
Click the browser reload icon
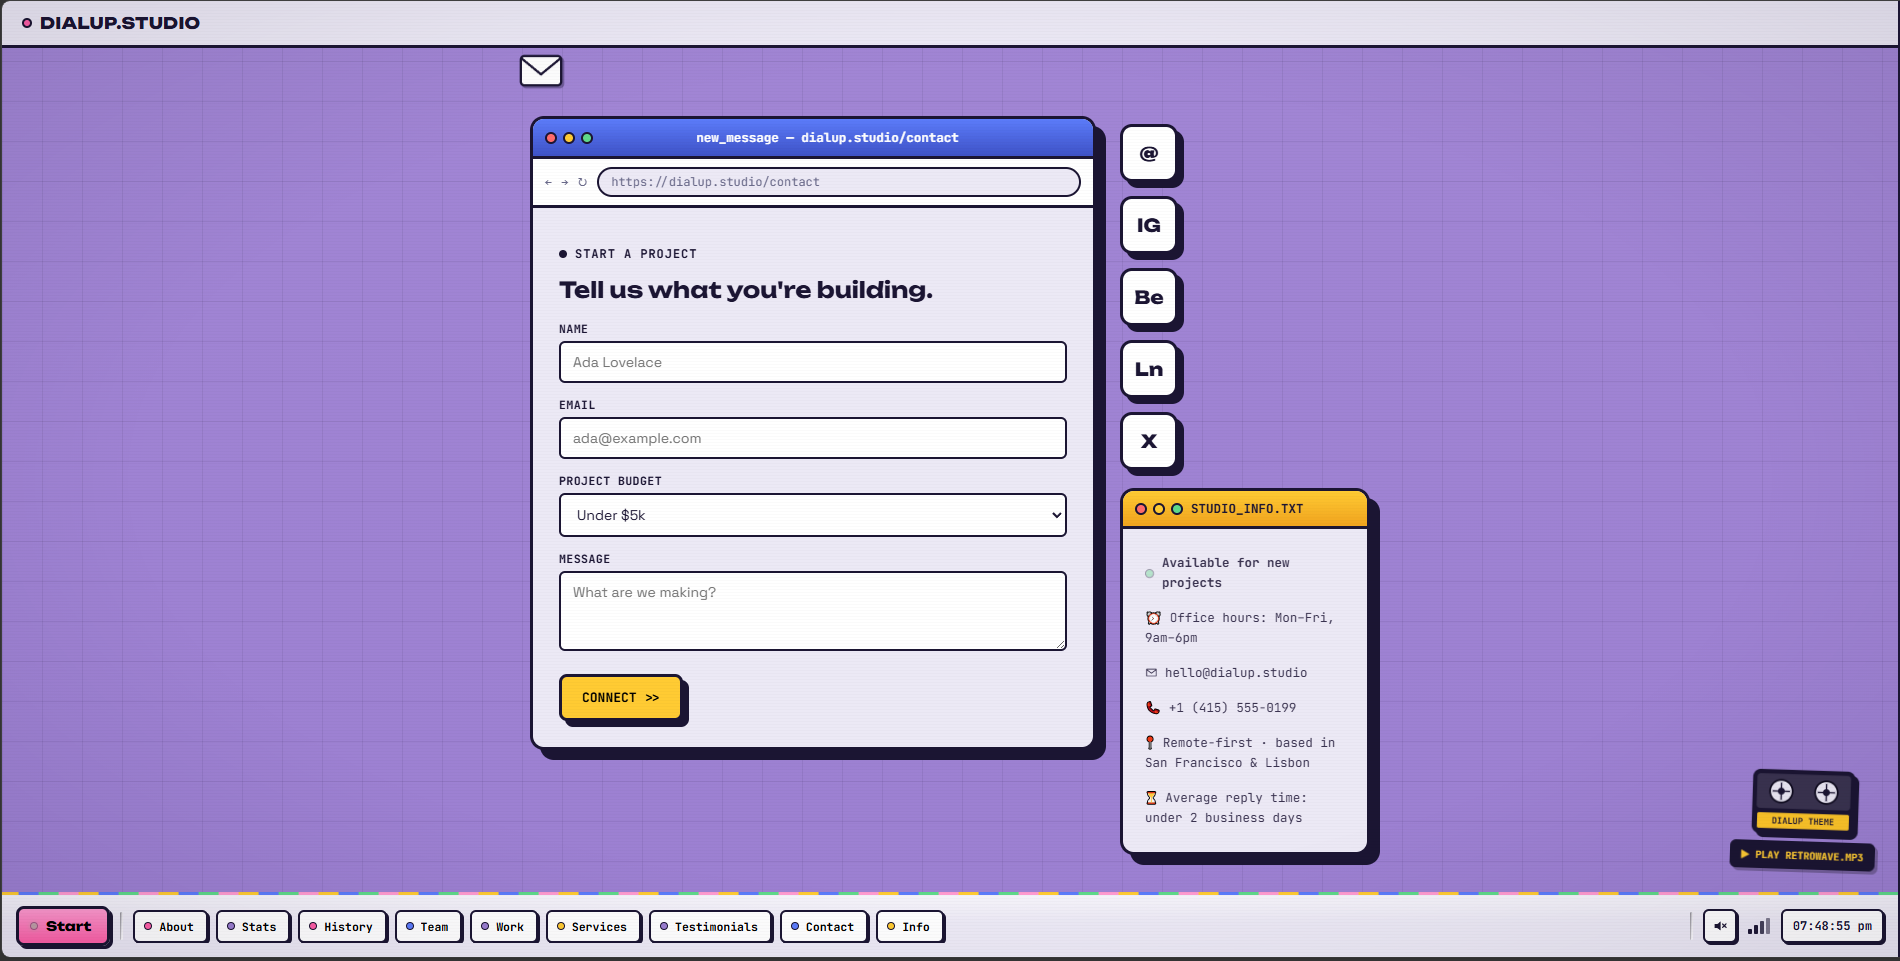[582, 182]
